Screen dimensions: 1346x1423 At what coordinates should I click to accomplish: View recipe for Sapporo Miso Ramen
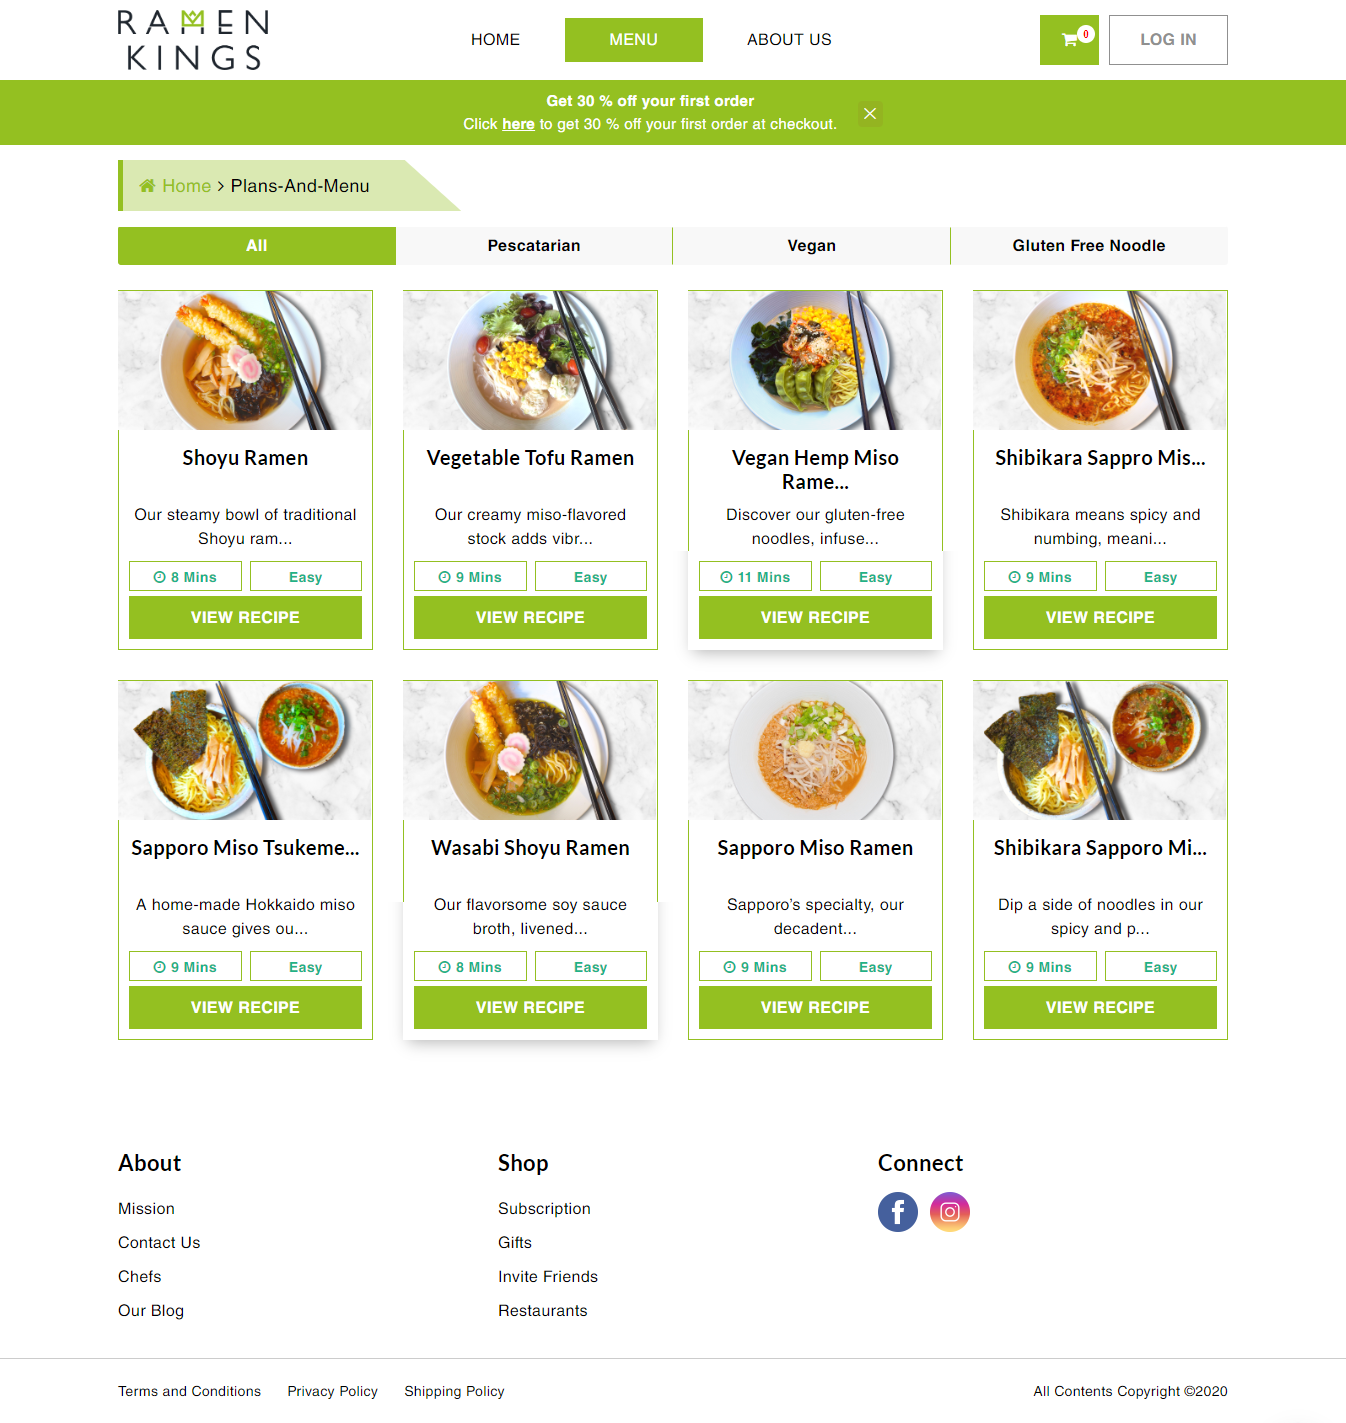point(815,1007)
